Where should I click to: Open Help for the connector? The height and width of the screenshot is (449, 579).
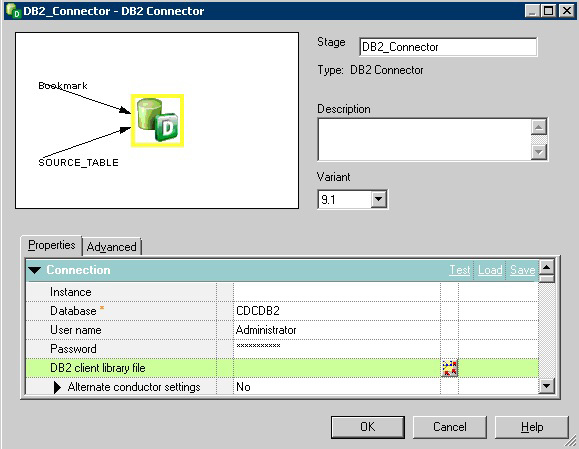pyautogui.click(x=532, y=427)
